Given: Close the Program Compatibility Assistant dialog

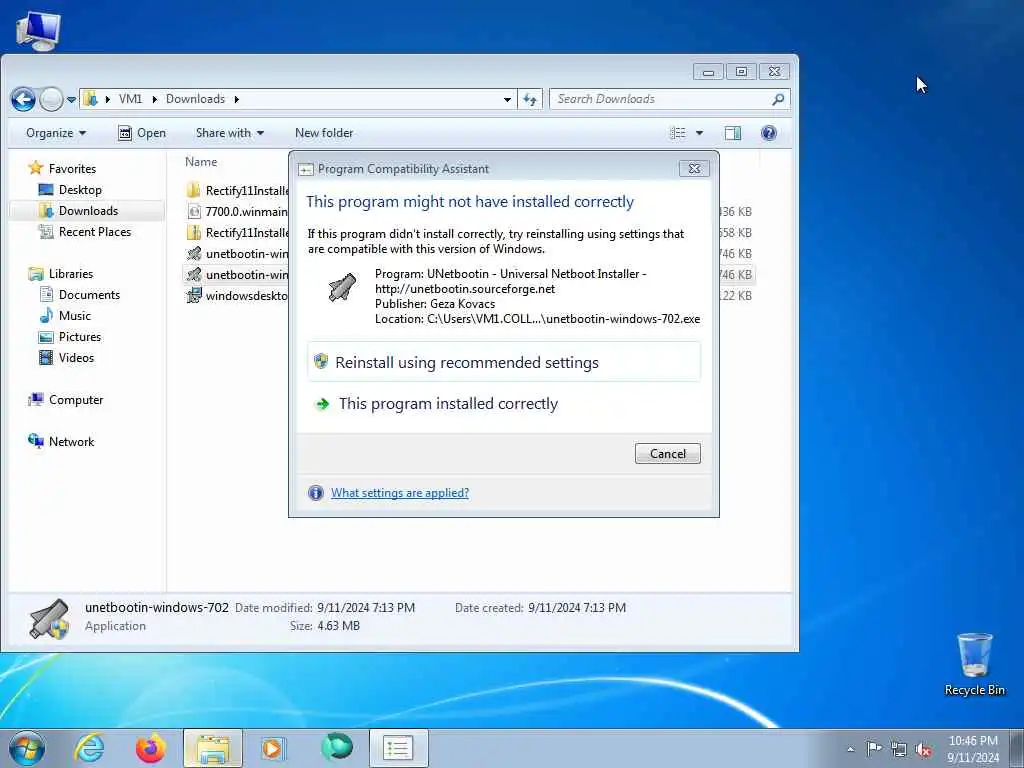Looking at the screenshot, I should tap(694, 168).
